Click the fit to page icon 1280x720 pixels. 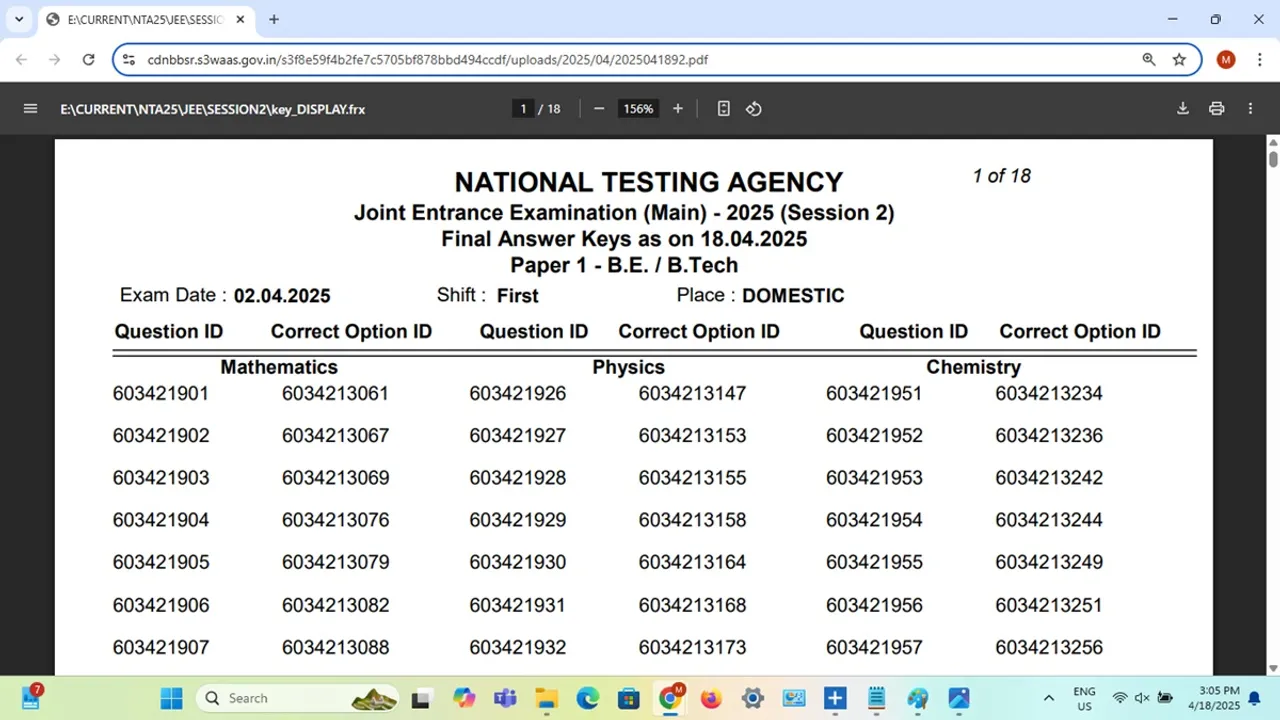[x=724, y=109]
